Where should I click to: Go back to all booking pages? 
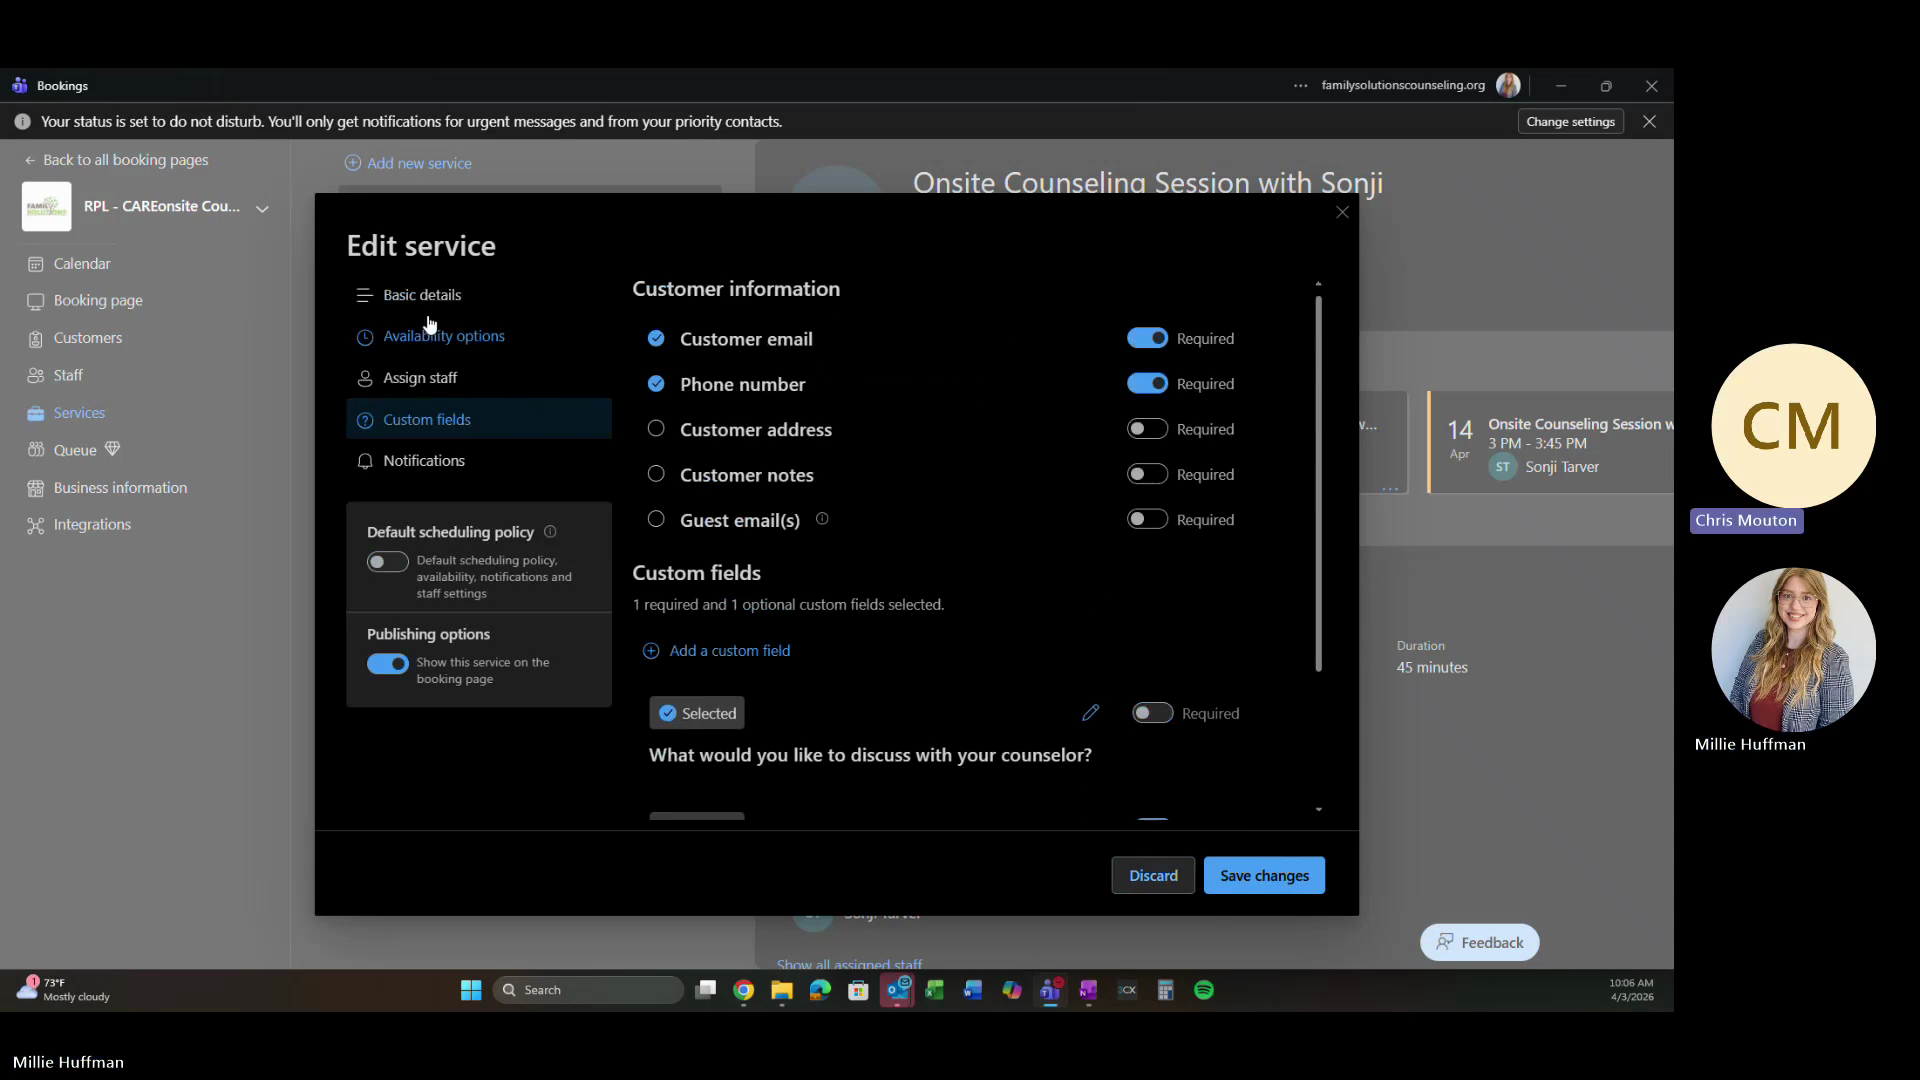116,160
